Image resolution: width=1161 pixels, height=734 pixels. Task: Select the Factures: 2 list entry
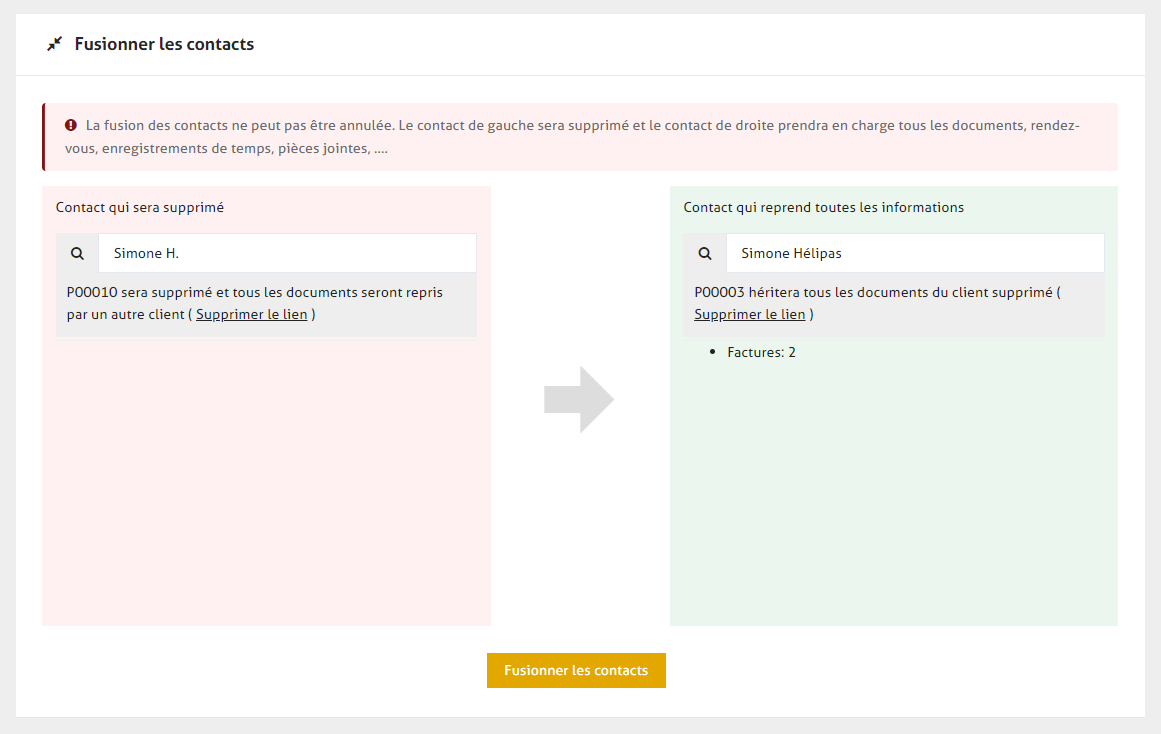tap(761, 352)
